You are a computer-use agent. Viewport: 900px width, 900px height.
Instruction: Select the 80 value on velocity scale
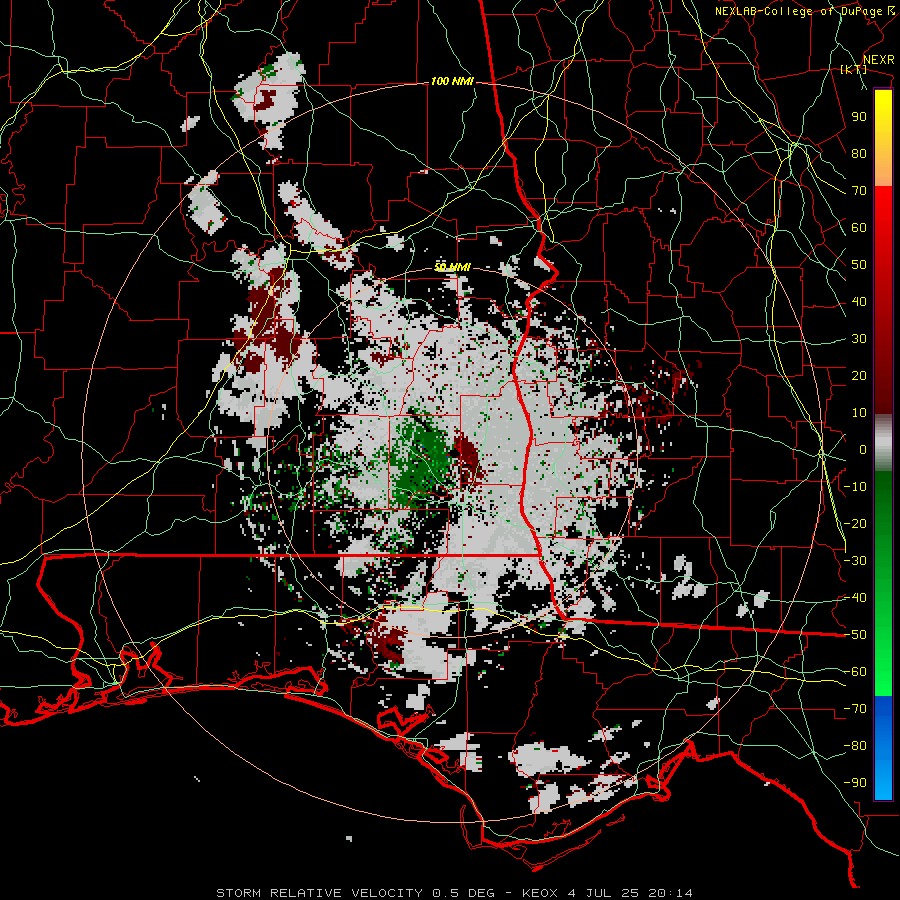click(859, 154)
